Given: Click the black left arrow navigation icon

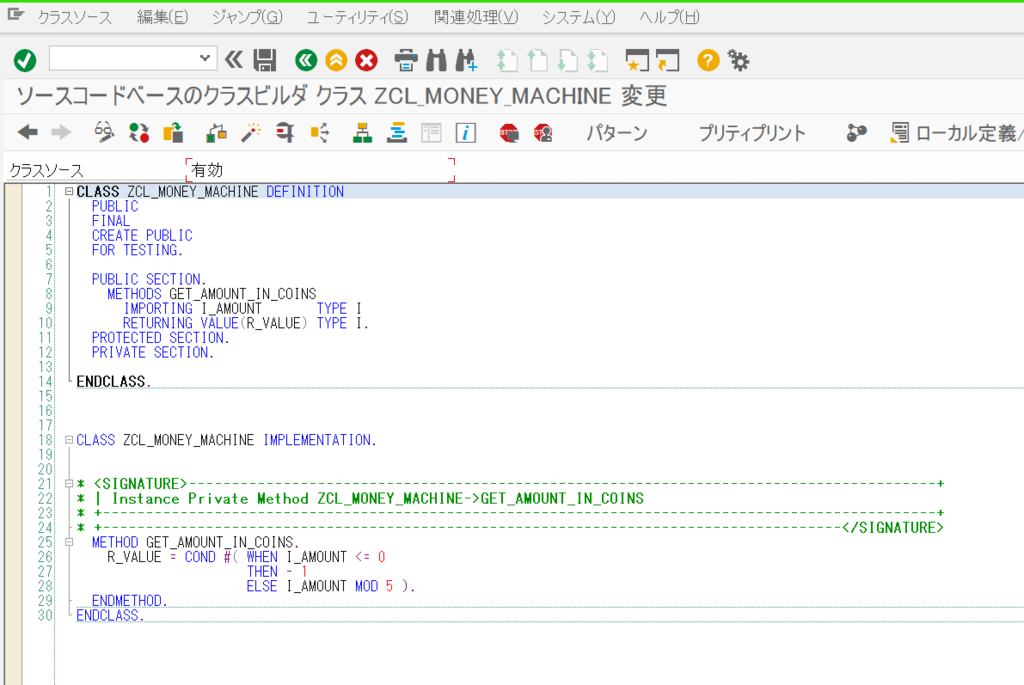Looking at the screenshot, I should point(27,133).
